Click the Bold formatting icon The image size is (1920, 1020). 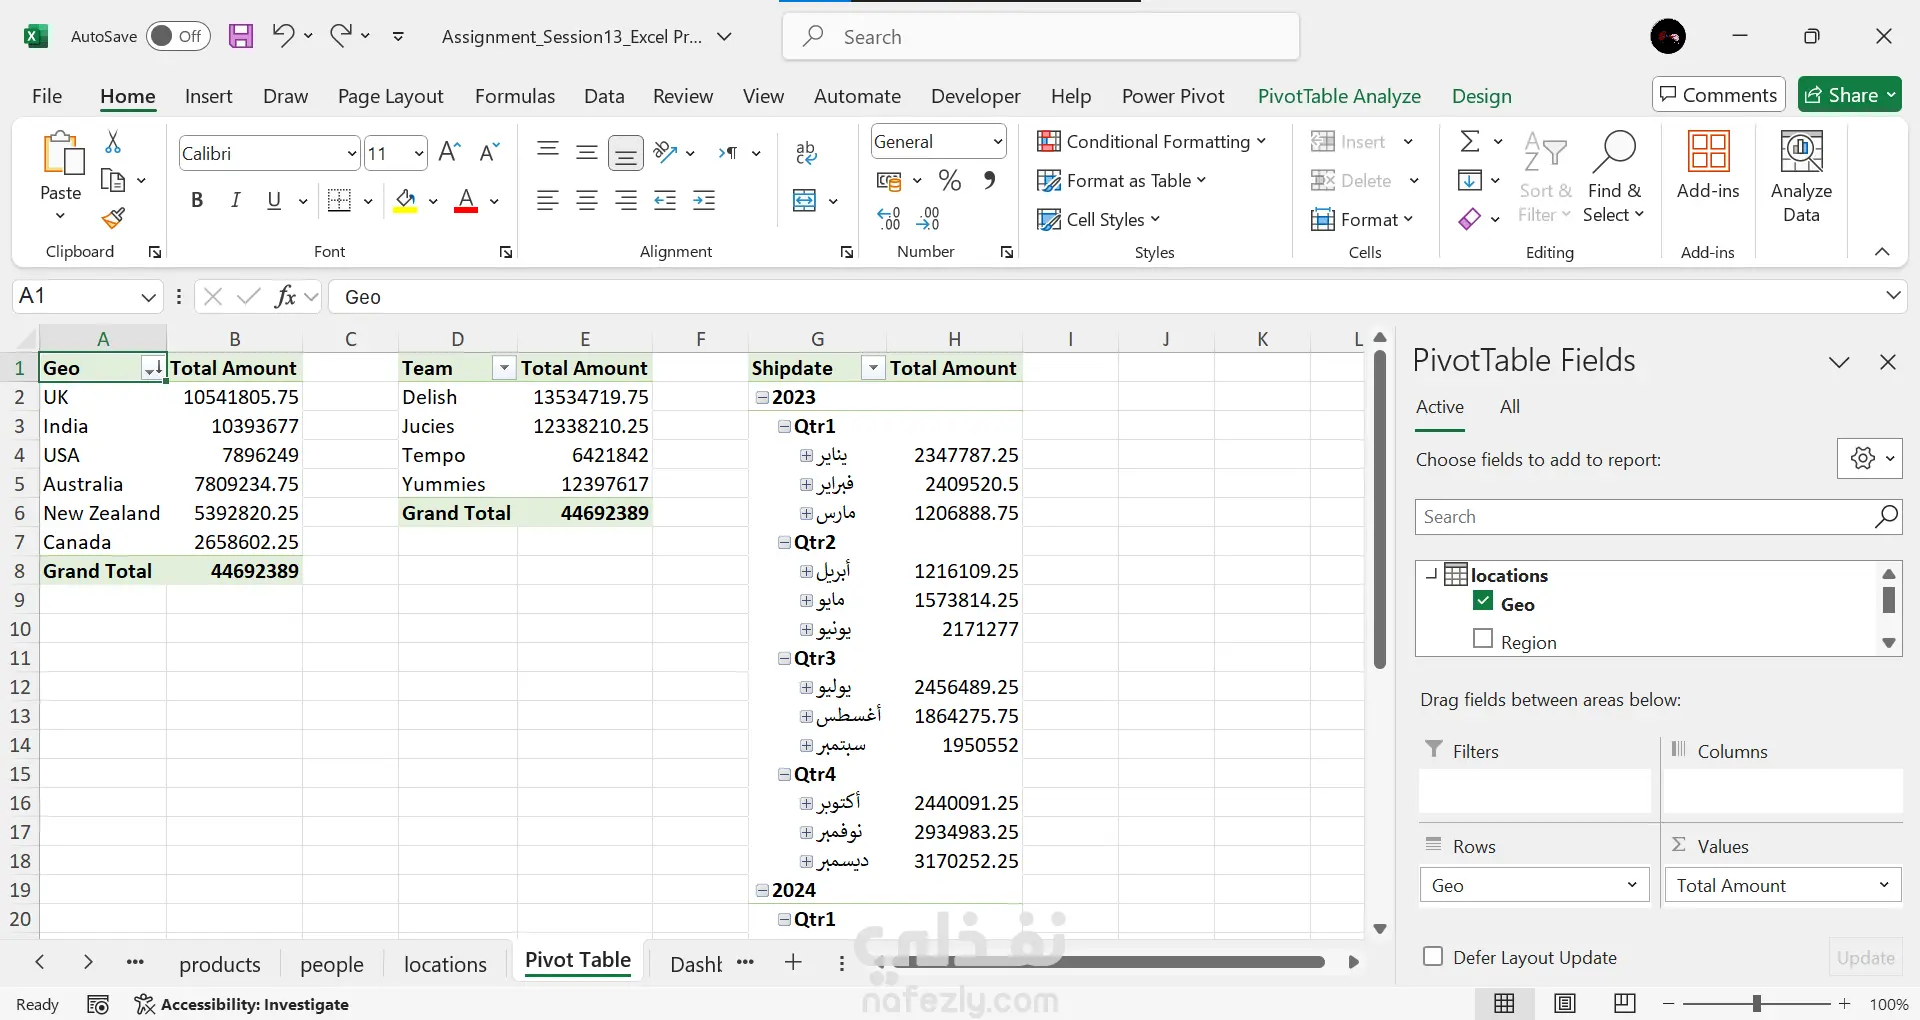point(197,201)
